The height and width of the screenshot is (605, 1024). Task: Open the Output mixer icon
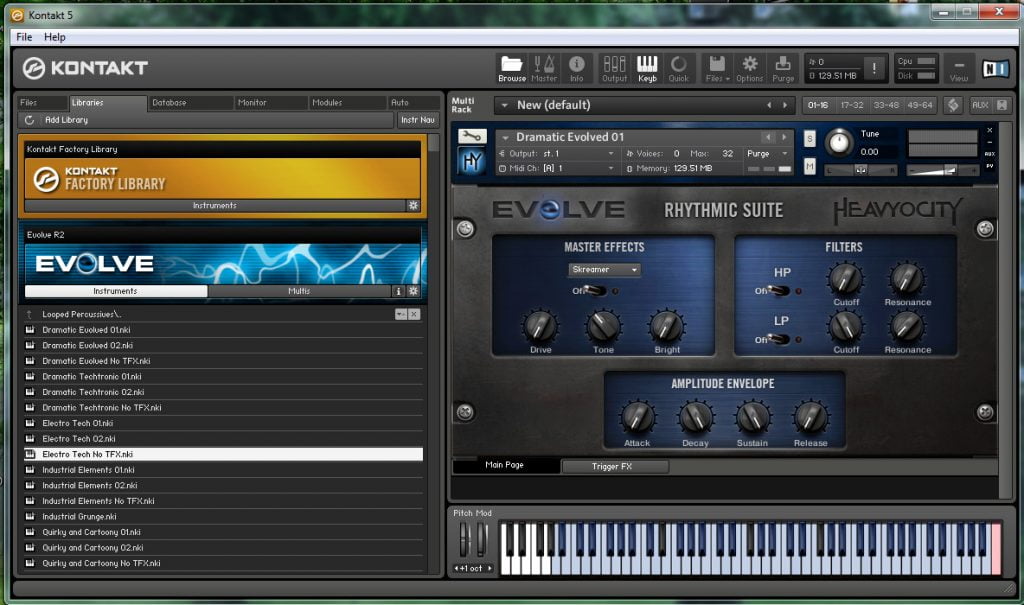pyautogui.click(x=614, y=68)
